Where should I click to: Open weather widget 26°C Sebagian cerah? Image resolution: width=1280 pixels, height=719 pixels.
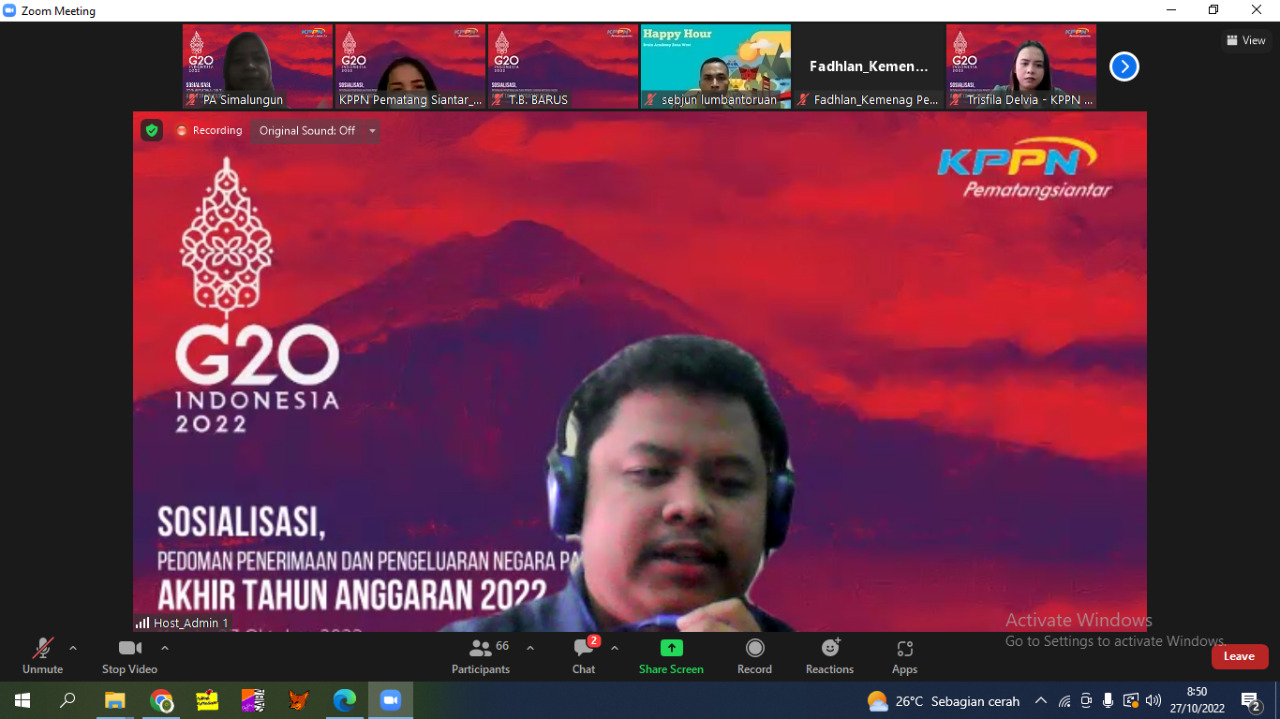click(x=943, y=701)
